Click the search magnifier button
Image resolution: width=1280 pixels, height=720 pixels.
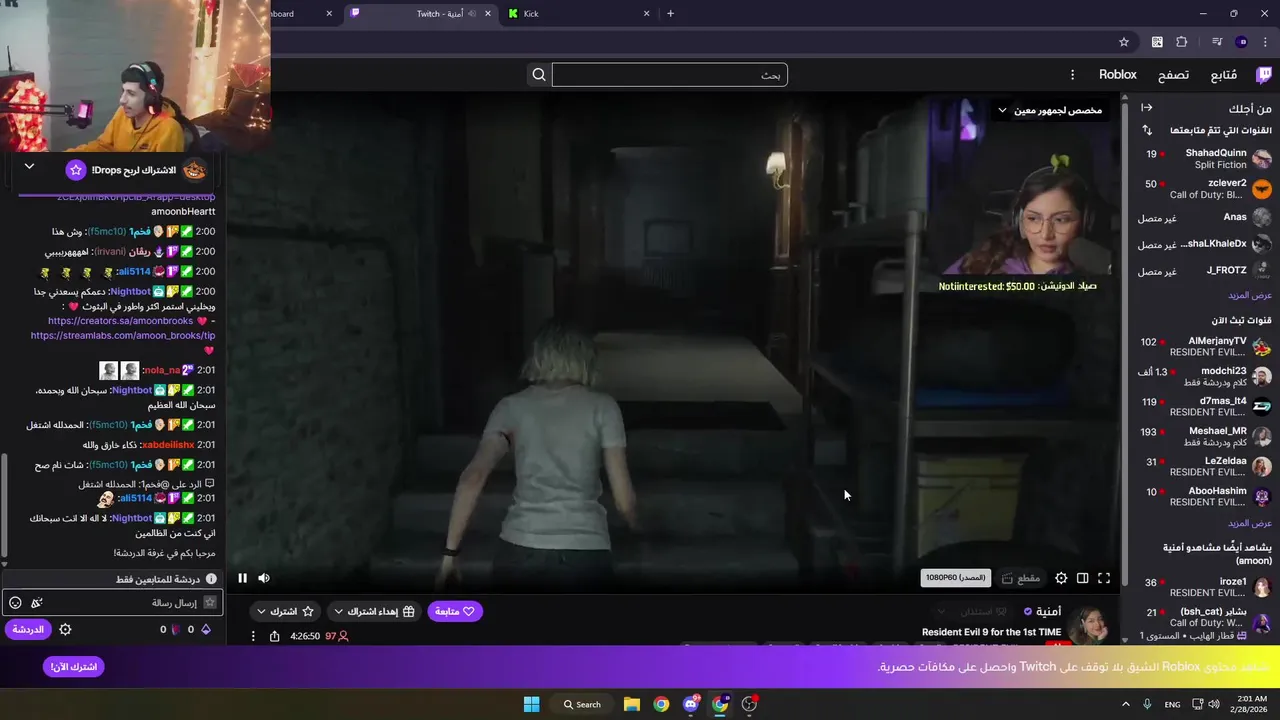point(539,75)
